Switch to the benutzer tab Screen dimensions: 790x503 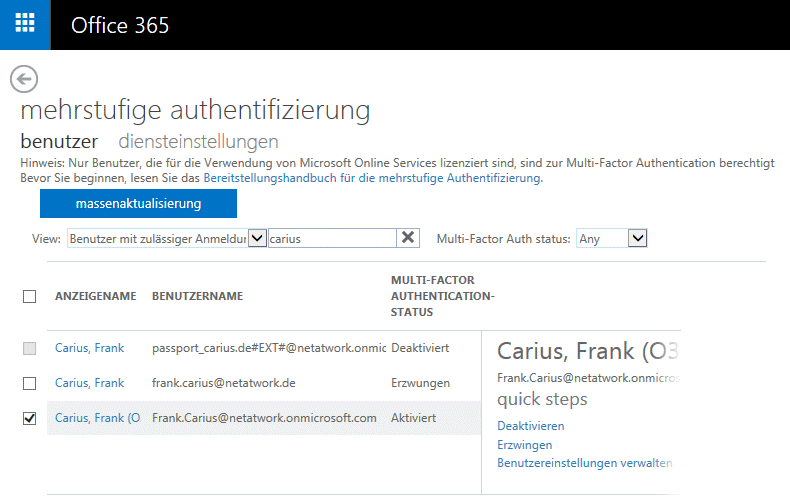click(59, 142)
